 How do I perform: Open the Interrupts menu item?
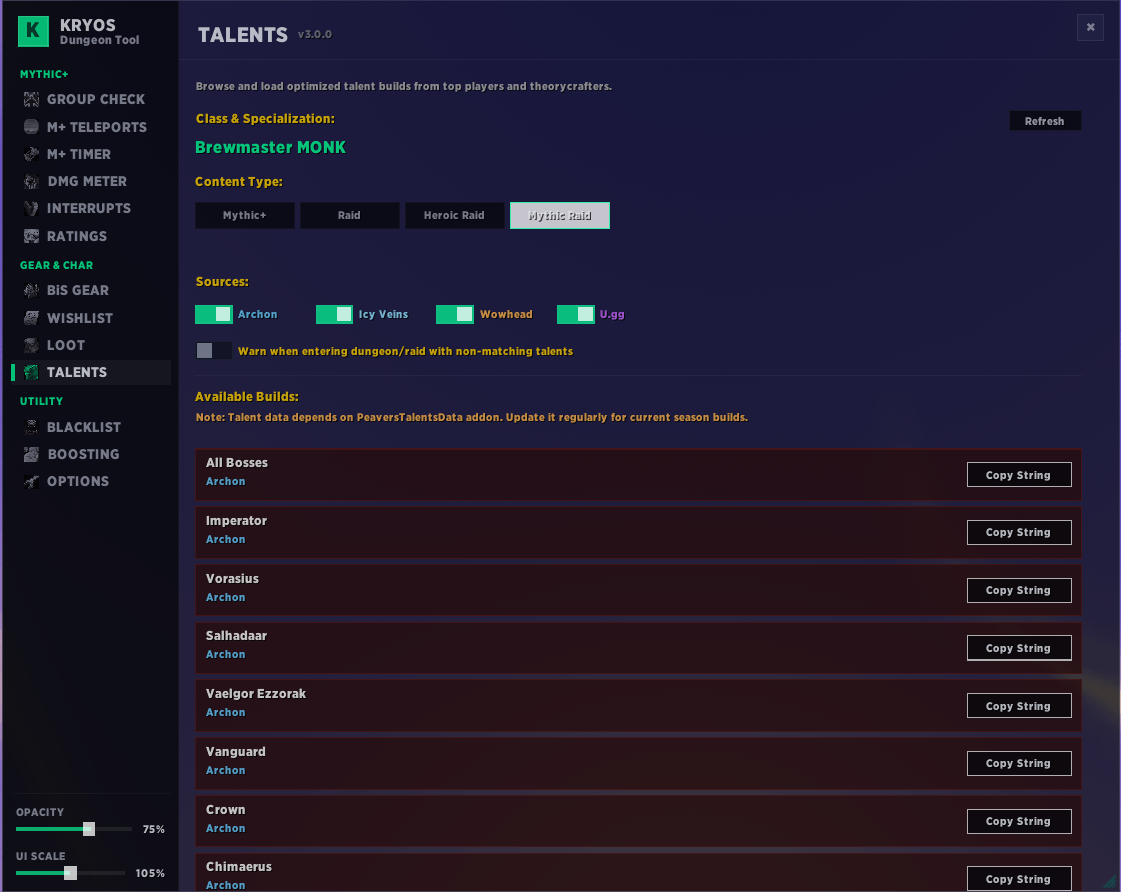tap(89, 209)
